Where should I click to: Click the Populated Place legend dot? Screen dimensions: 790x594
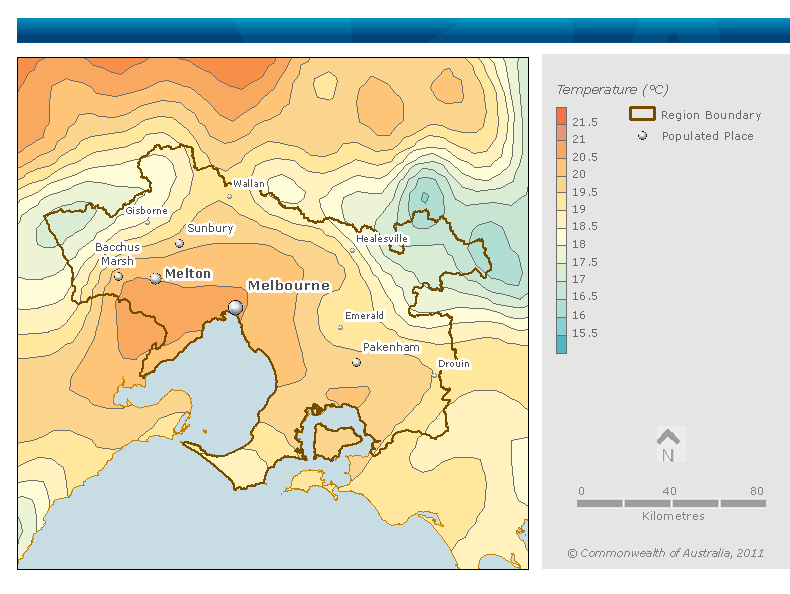click(642, 136)
